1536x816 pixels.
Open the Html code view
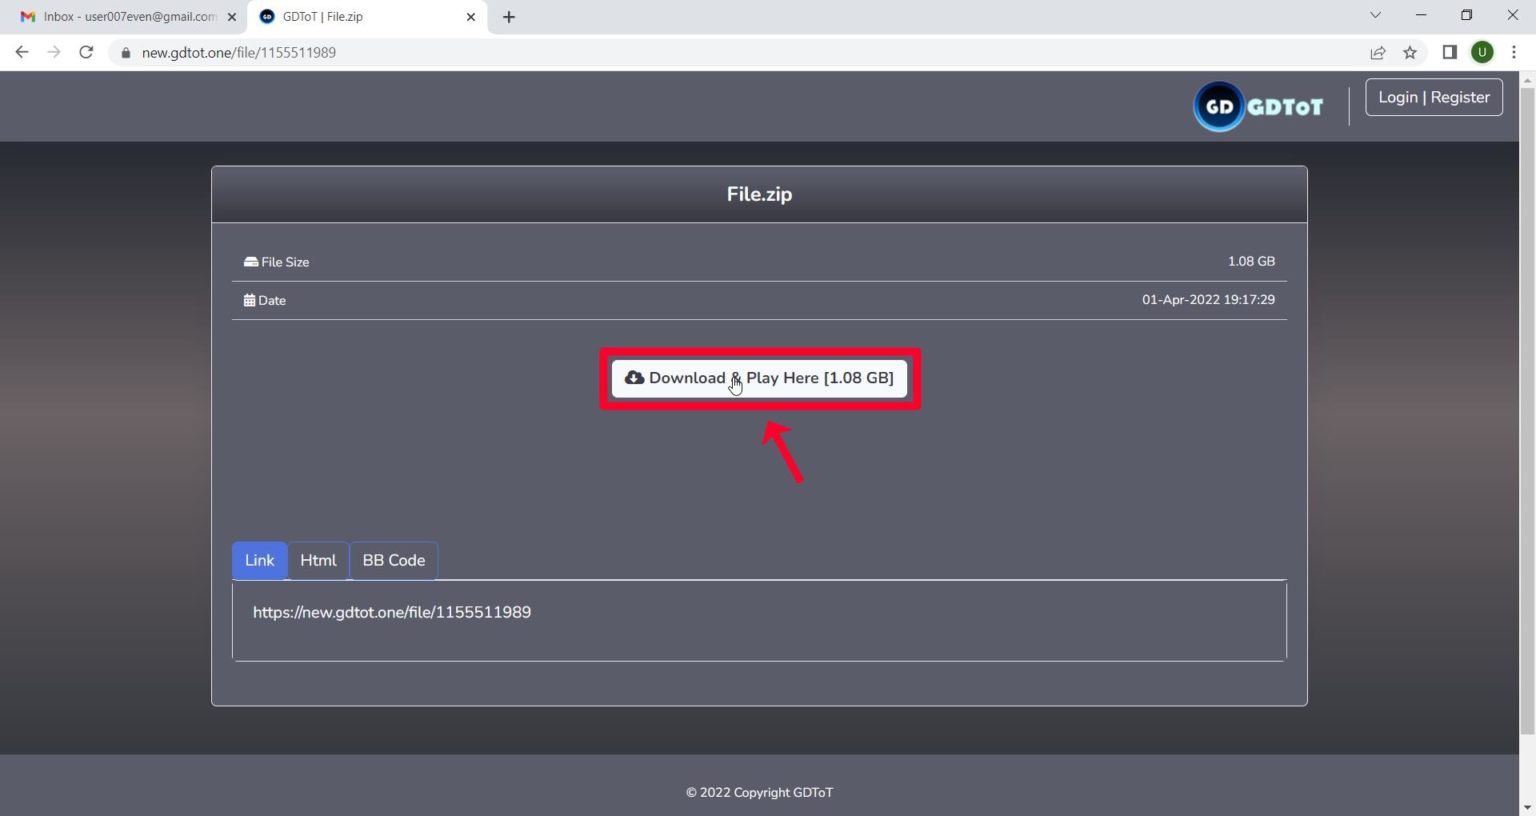(x=317, y=560)
